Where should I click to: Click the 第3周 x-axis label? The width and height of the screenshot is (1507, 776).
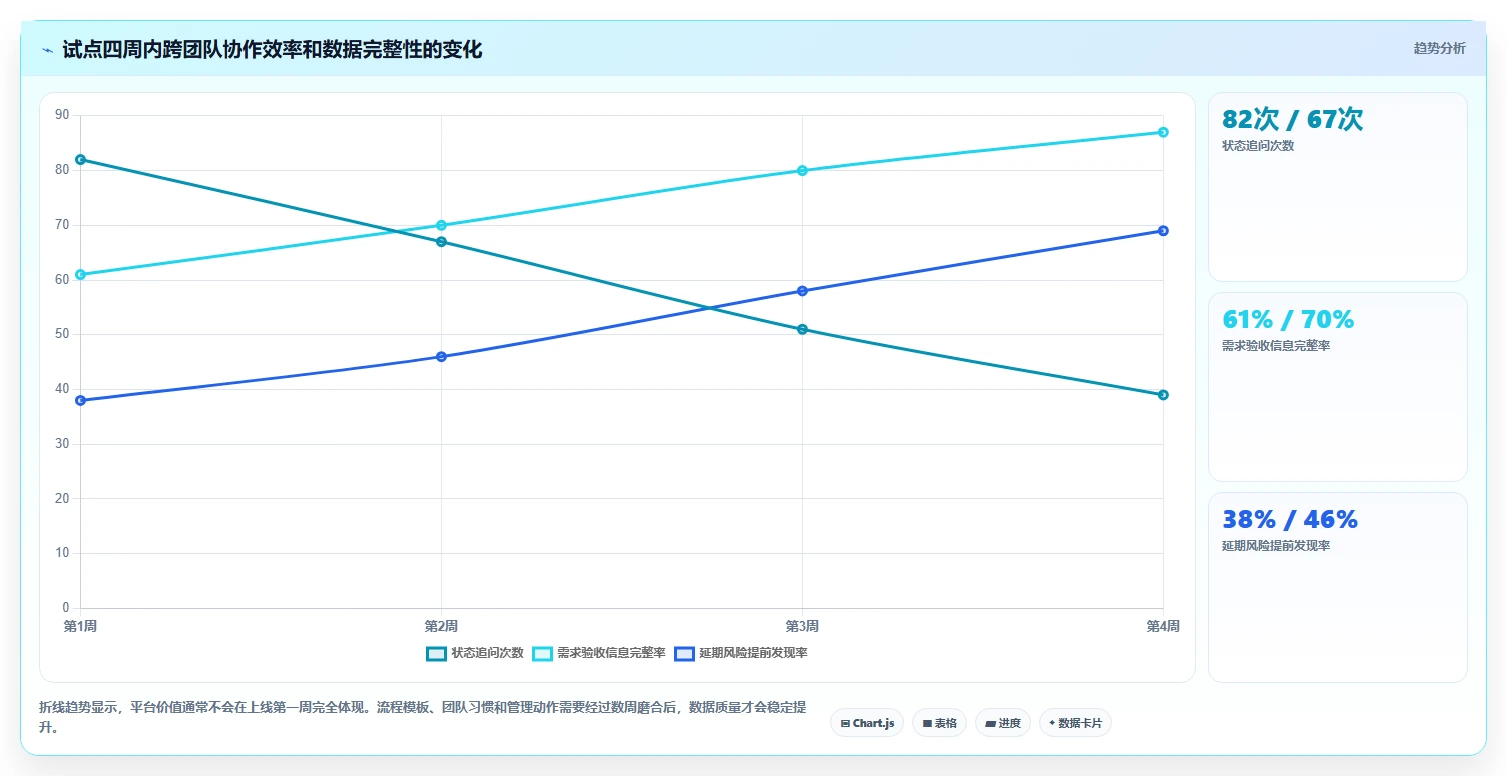(x=802, y=627)
